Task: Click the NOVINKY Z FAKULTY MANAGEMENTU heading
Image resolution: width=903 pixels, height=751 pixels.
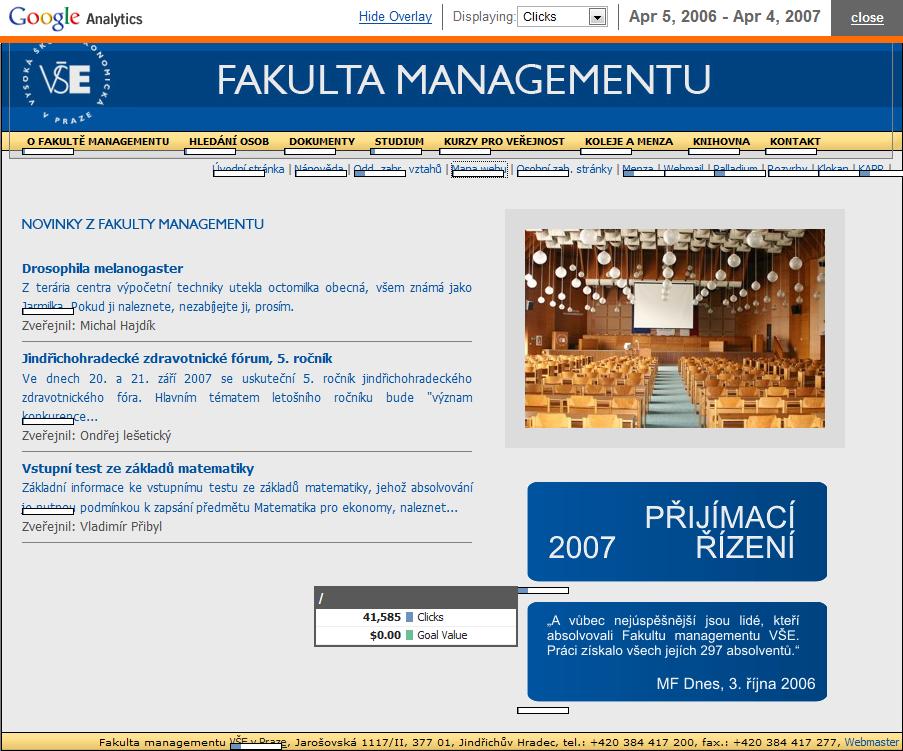Action: [142, 224]
